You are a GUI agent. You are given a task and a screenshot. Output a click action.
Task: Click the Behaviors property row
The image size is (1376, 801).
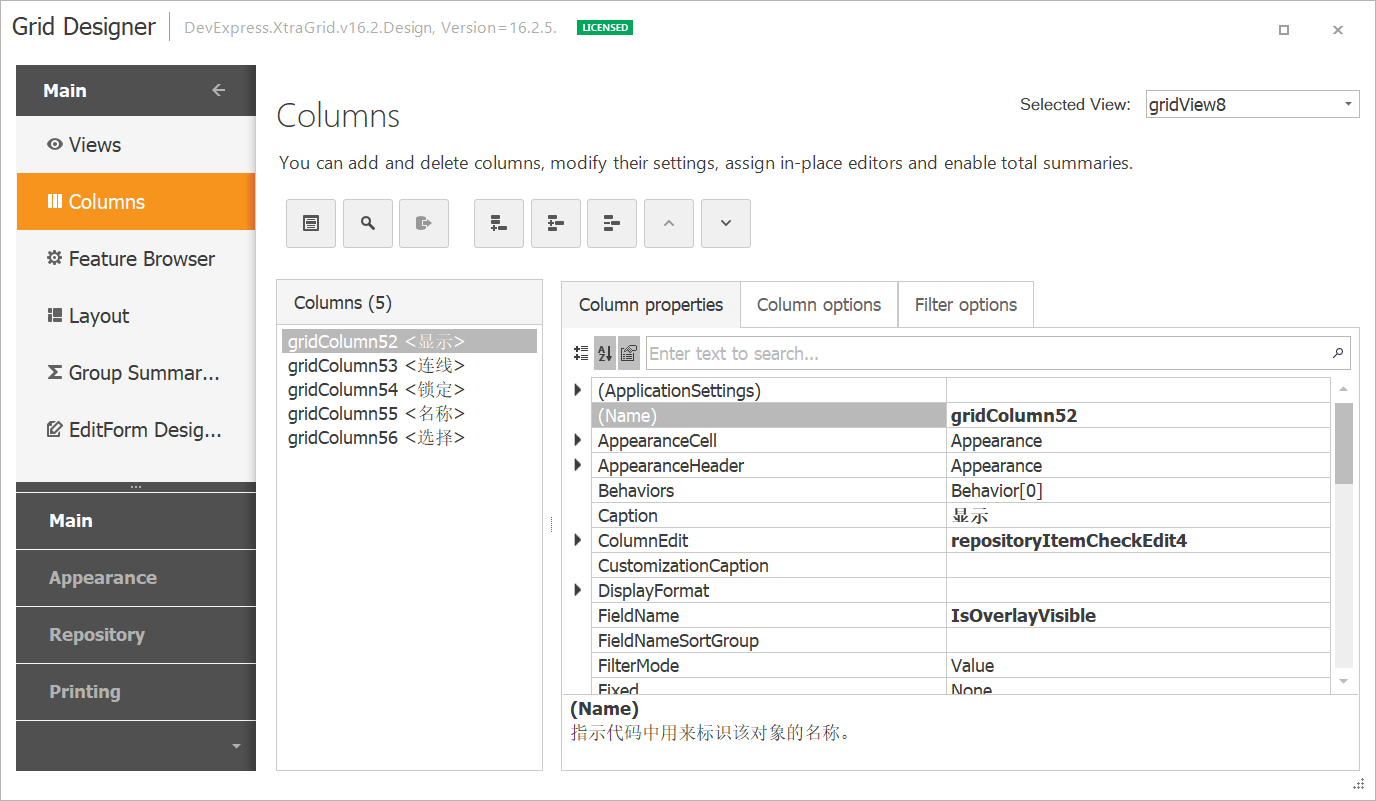pos(961,490)
